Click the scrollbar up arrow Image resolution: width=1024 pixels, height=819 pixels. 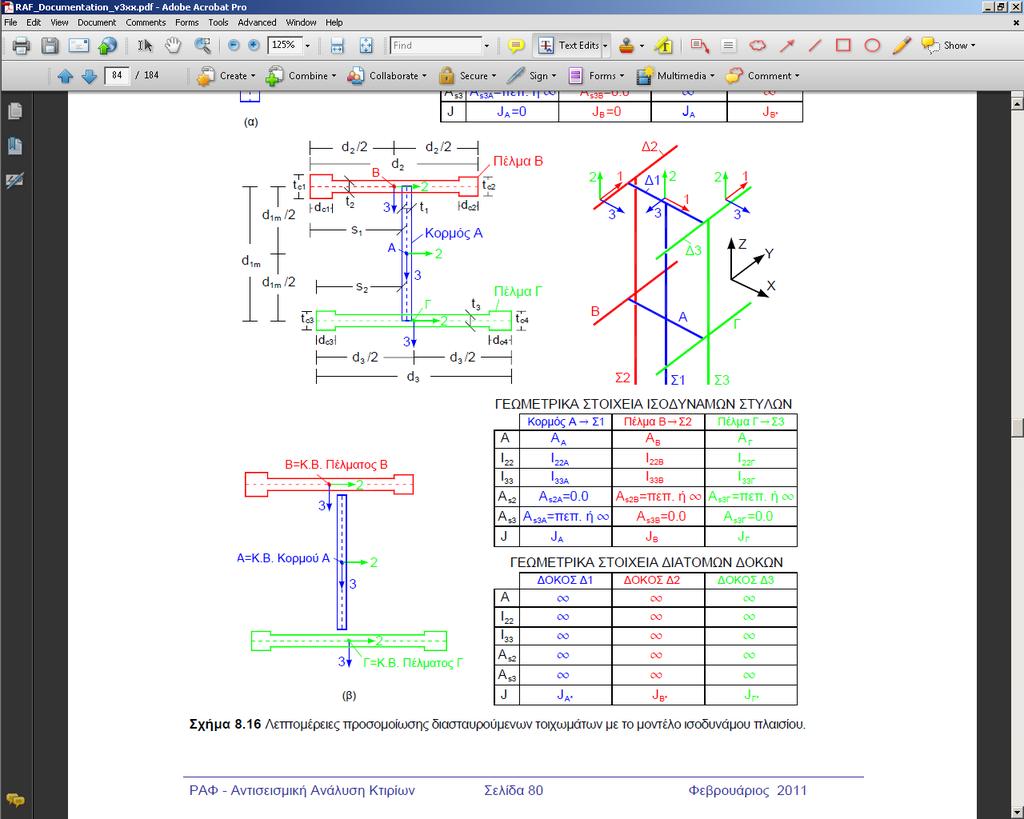tap(1017, 103)
